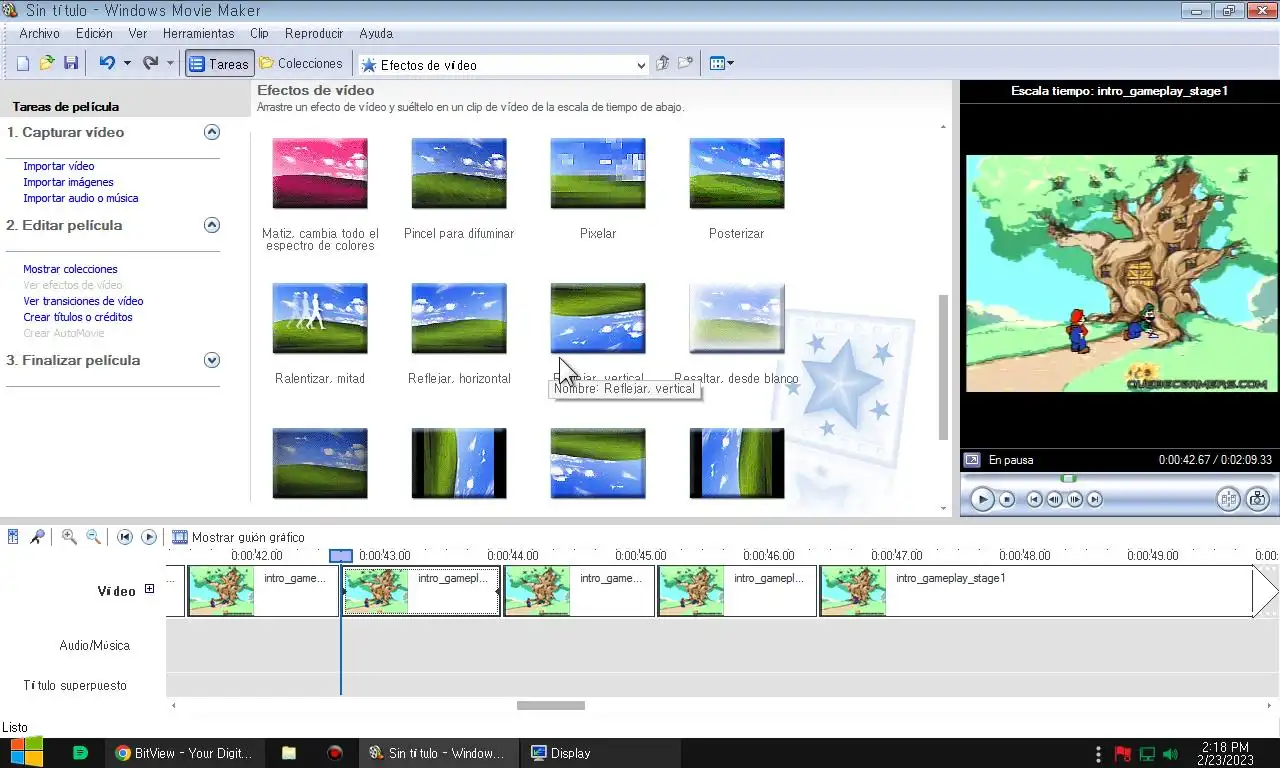Click the Forward to end preview button

pos(1095,499)
